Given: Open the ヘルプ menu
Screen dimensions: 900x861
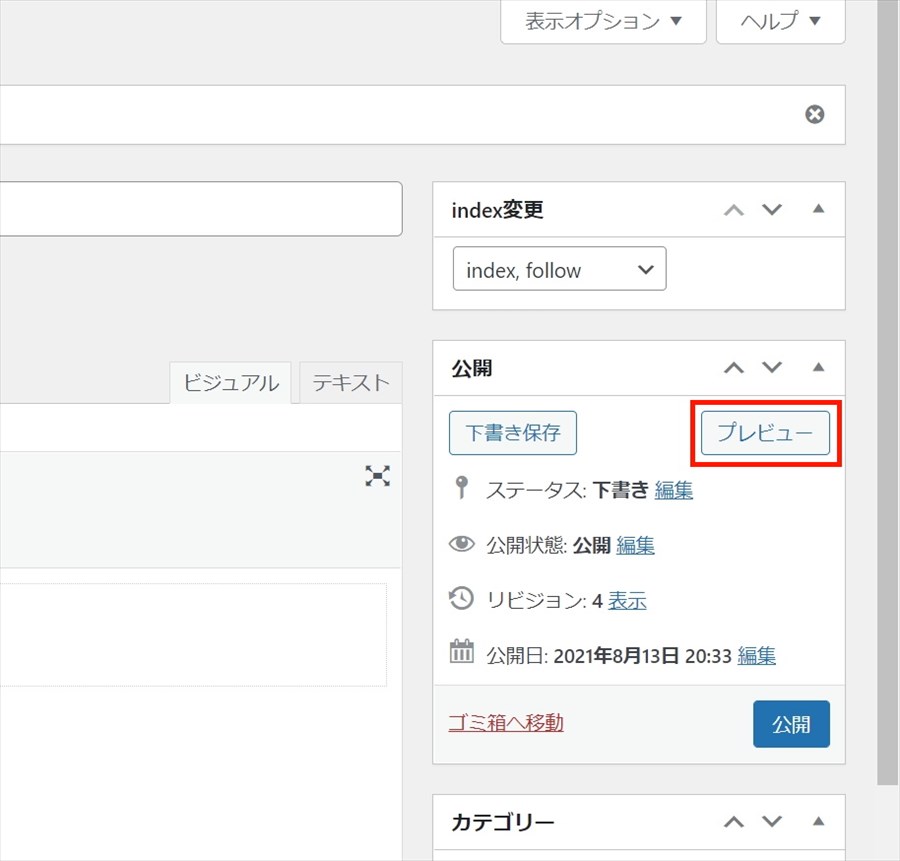Looking at the screenshot, I should [x=780, y=21].
